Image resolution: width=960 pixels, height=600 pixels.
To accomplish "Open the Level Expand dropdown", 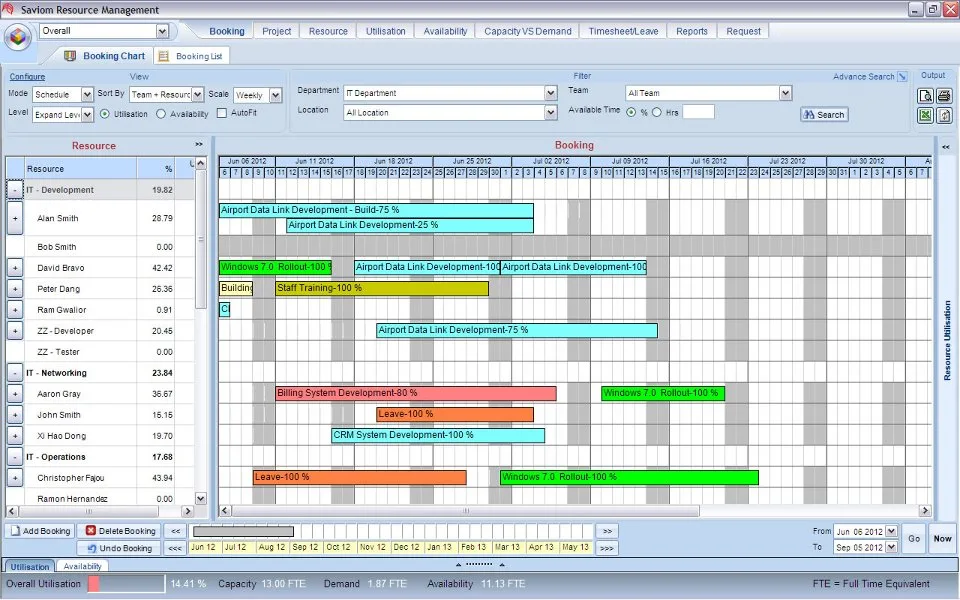I will tap(87, 114).
